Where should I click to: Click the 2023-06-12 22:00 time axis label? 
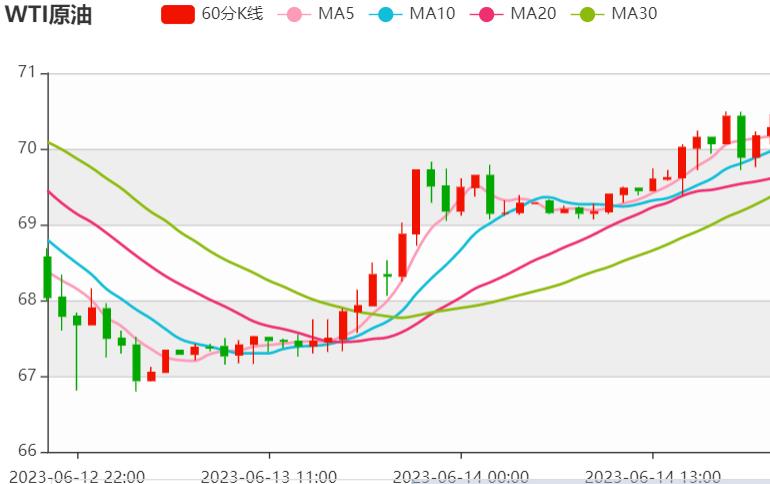coord(77,477)
